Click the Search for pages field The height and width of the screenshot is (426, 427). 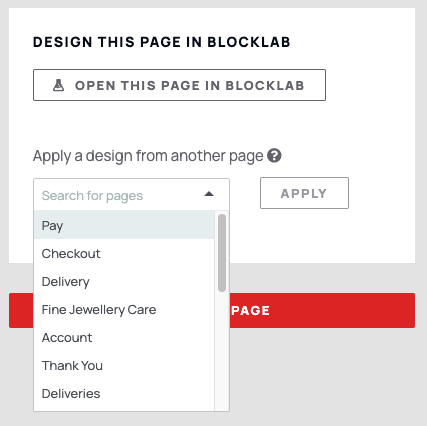pyautogui.click(x=131, y=195)
